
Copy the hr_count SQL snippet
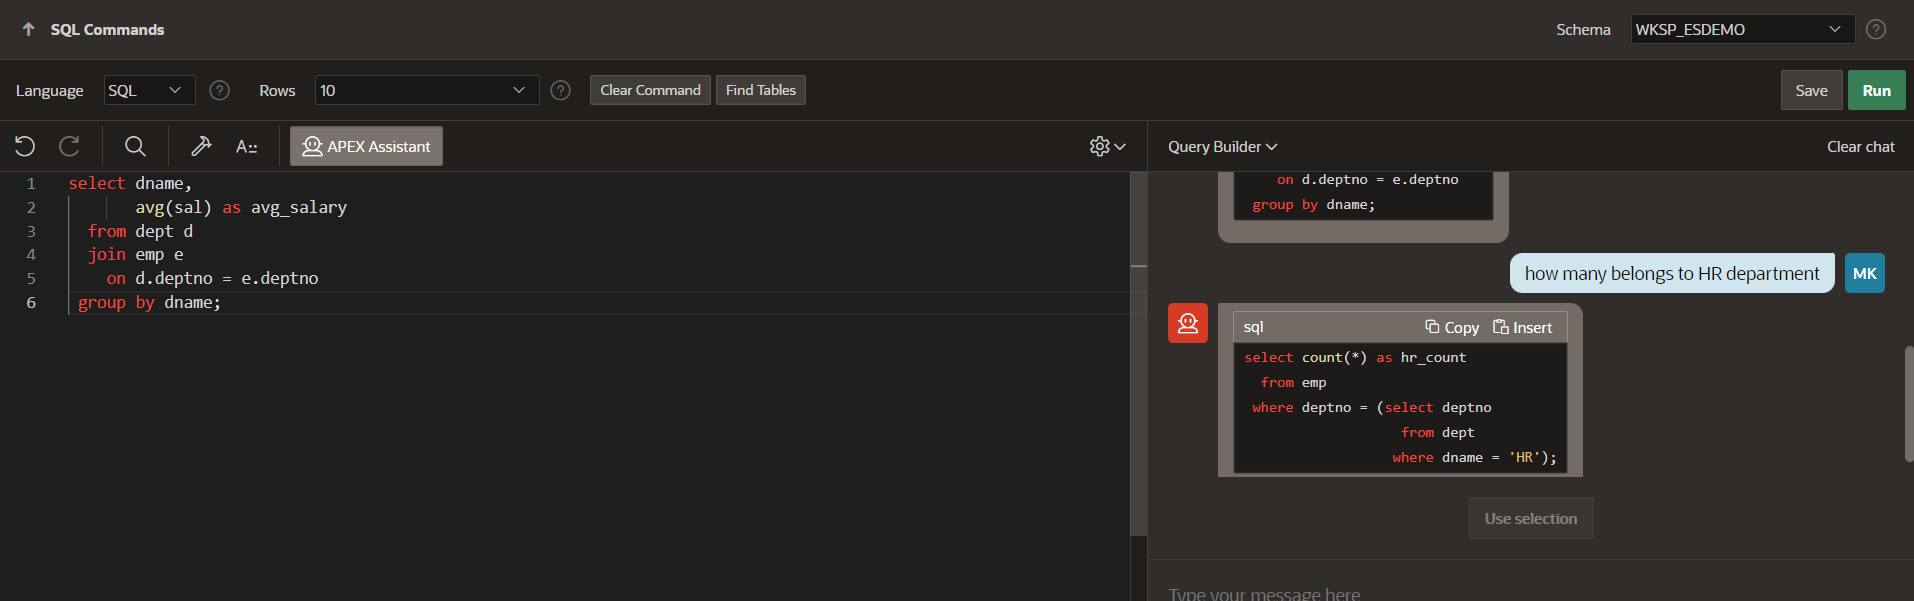coord(1452,327)
